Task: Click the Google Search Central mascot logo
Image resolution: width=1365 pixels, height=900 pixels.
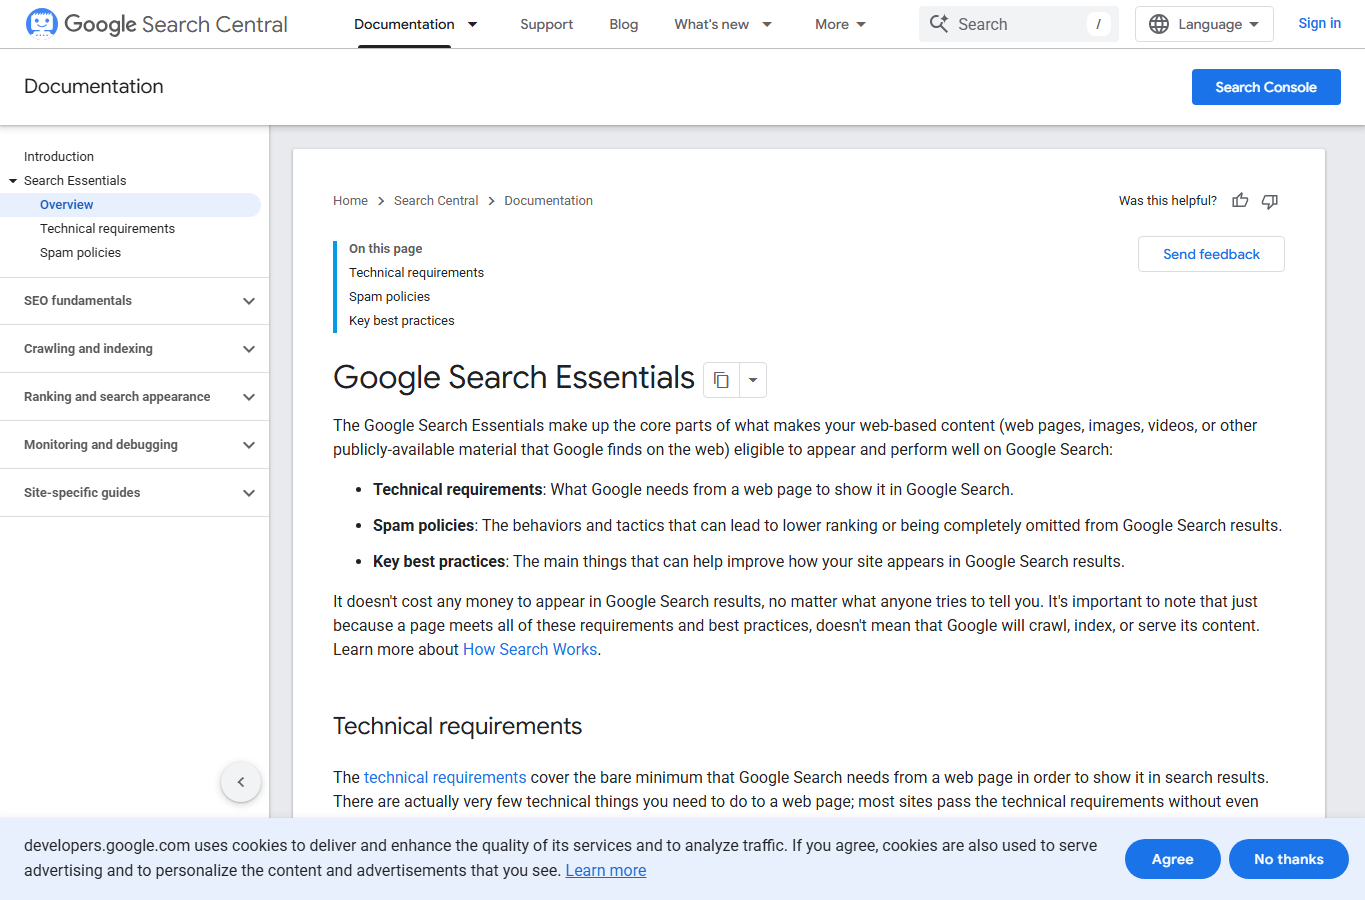Action: [42, 23]
